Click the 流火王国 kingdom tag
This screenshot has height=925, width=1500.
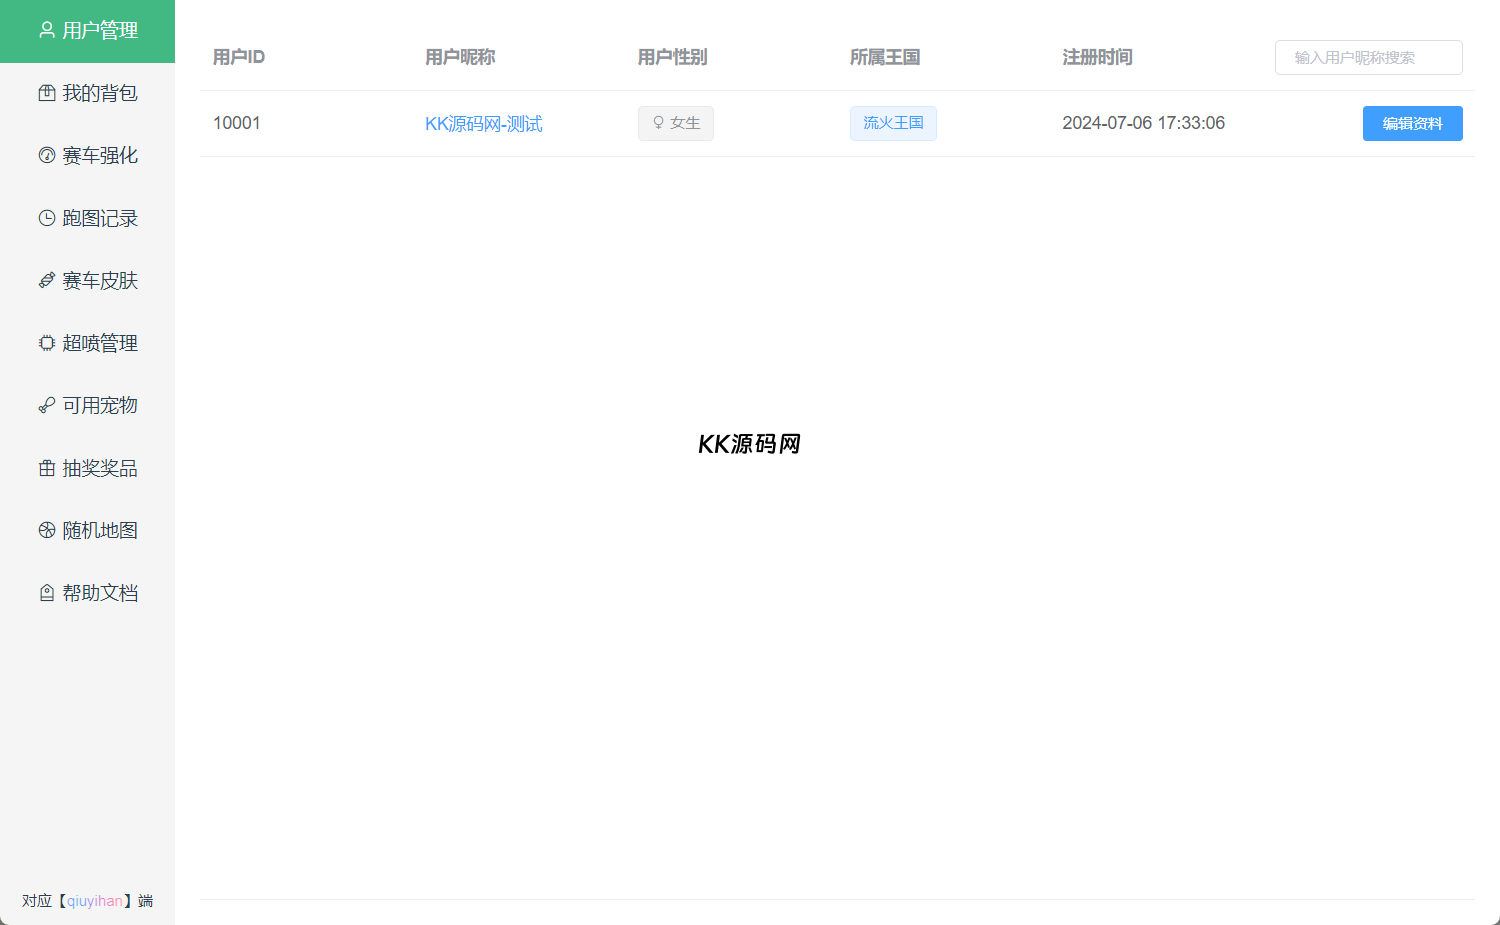(893, 123)
